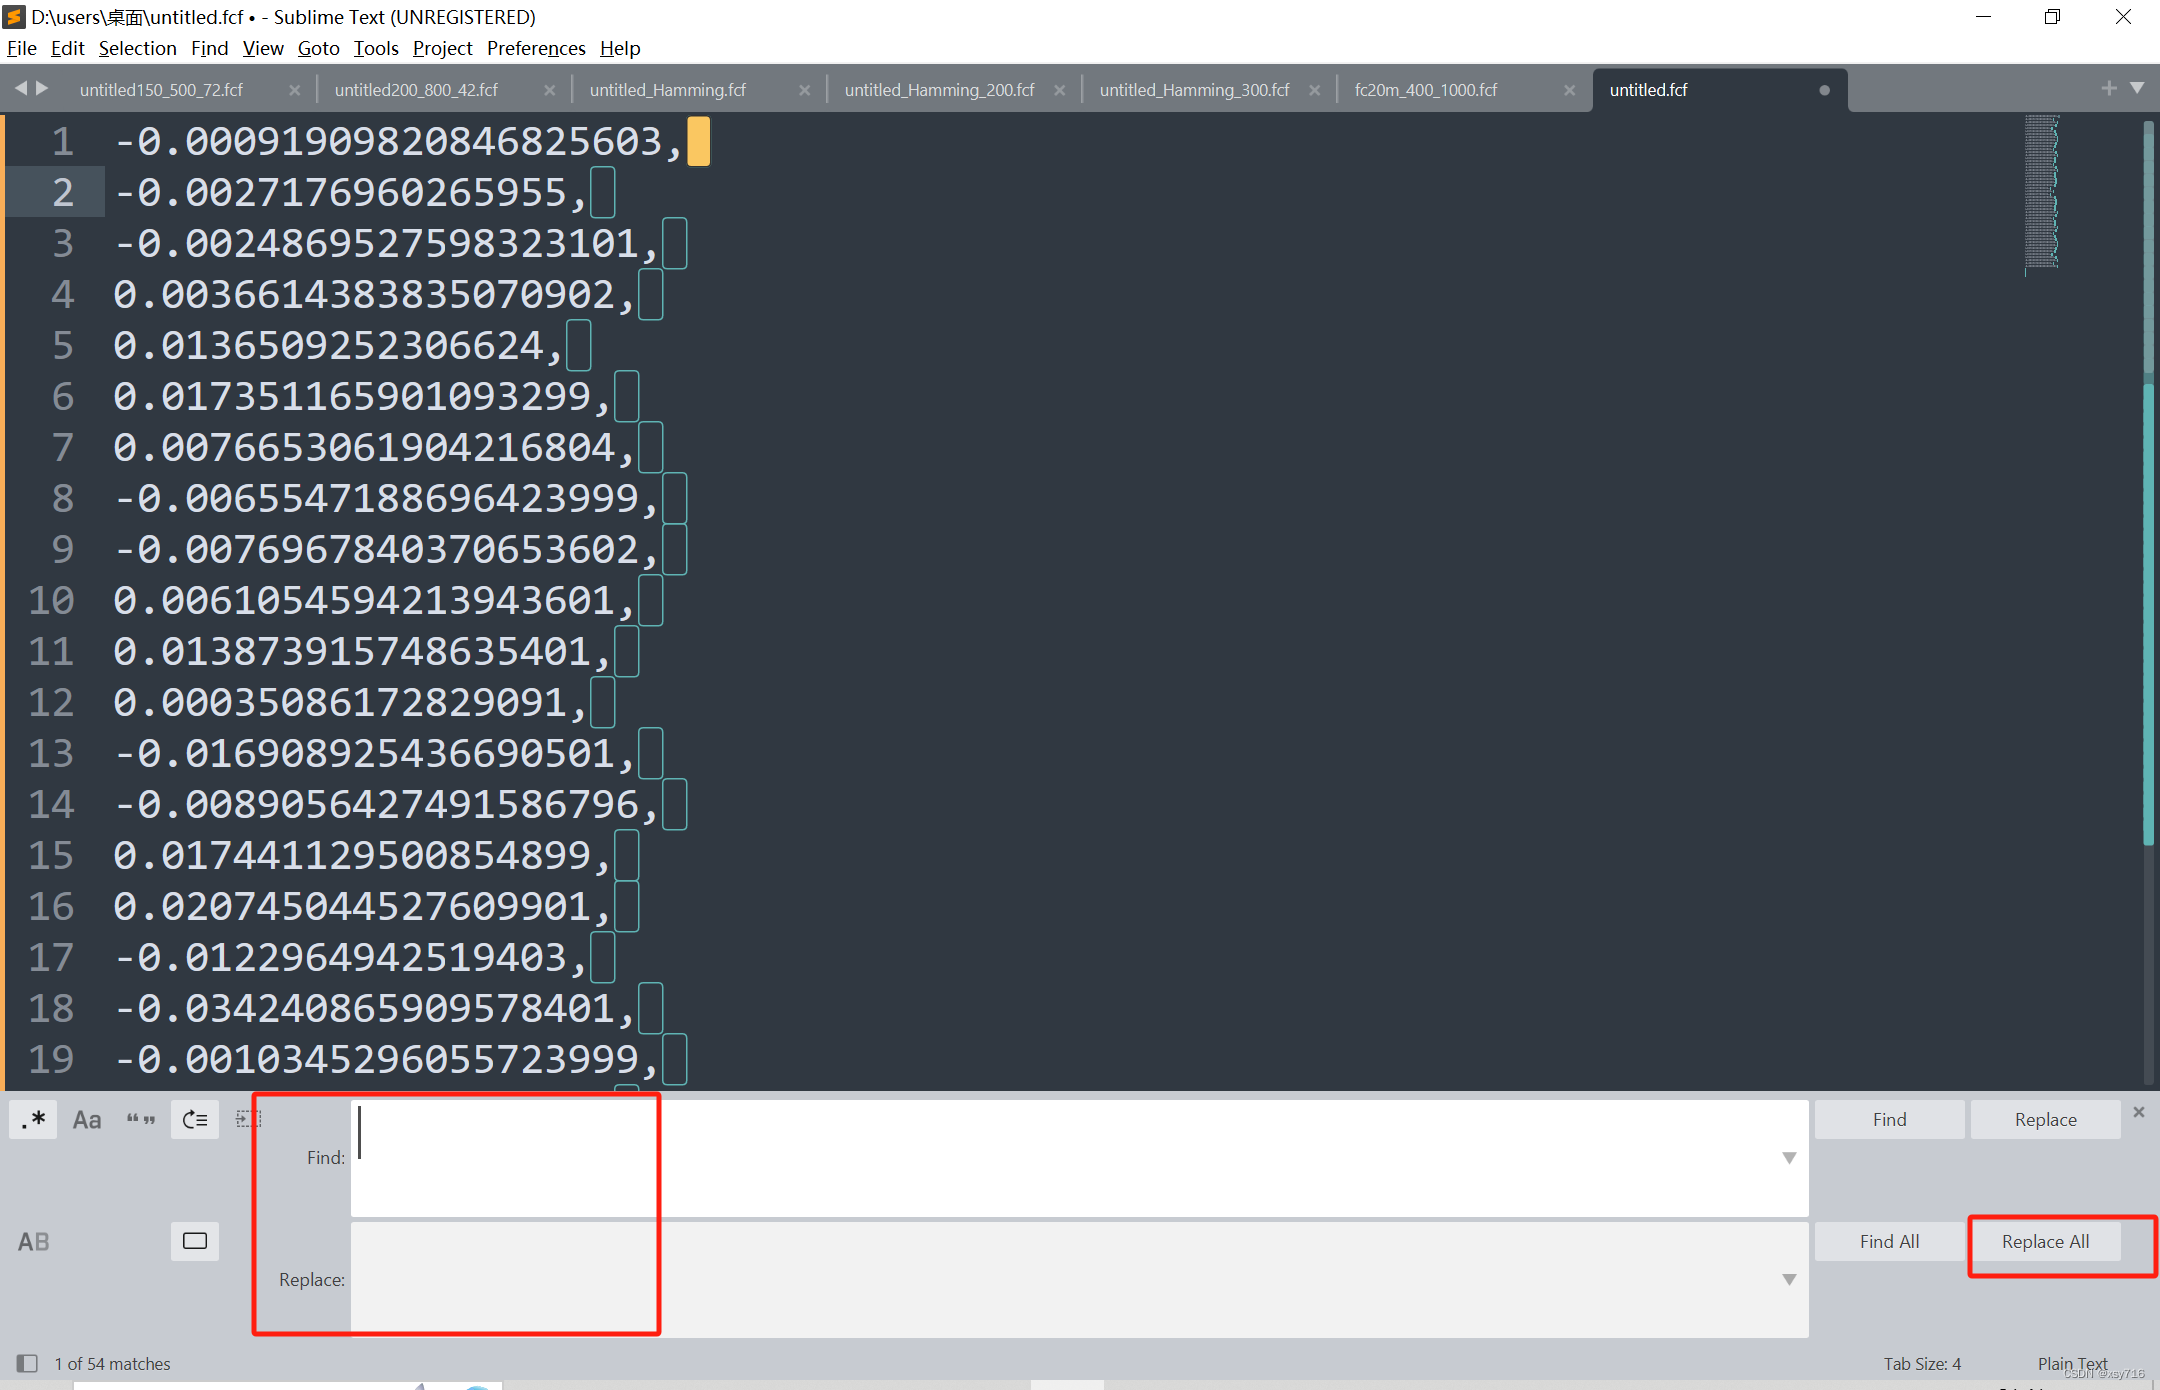Open tab list dropdown arrow
This screenshot has height=1390, width=2160.
pos(2137,89)
